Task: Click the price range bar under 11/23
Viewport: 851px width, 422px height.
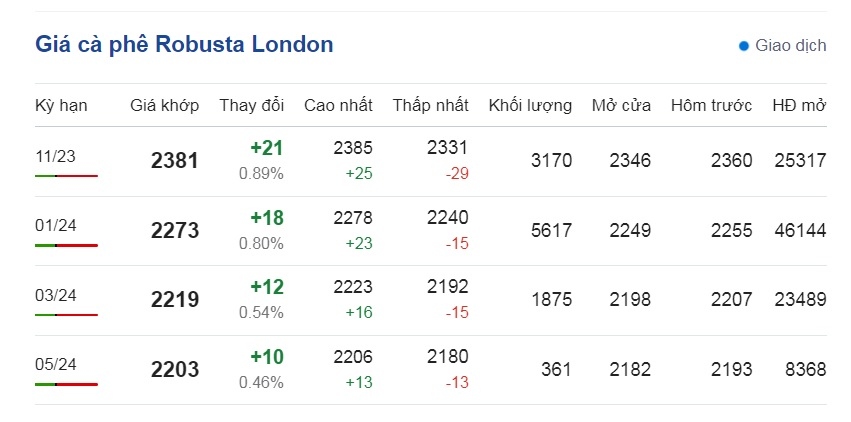Action: pyautogui.click(x=66, y=176)
